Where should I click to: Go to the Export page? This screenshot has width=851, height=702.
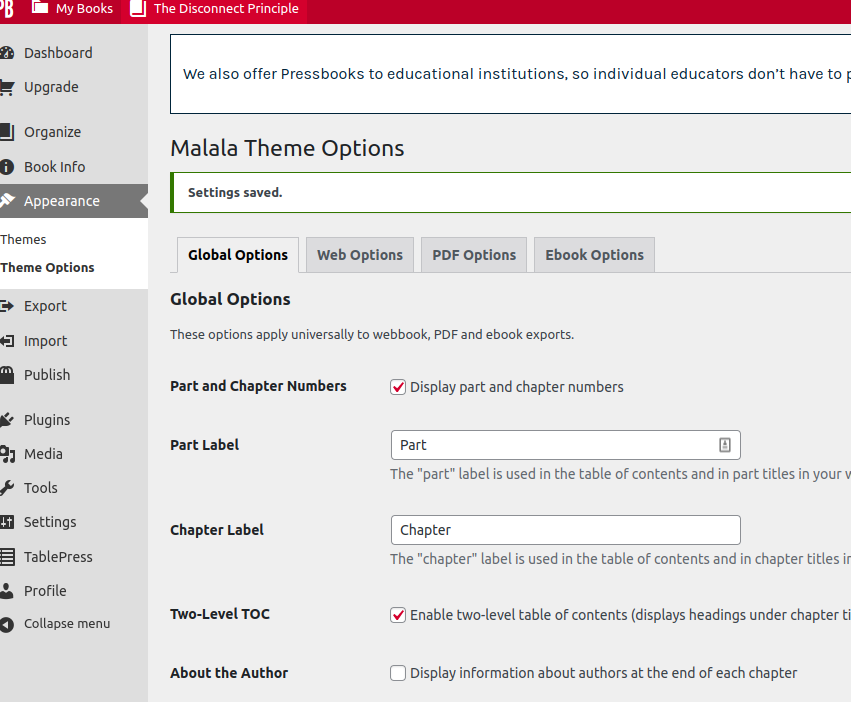click(45, 306)
